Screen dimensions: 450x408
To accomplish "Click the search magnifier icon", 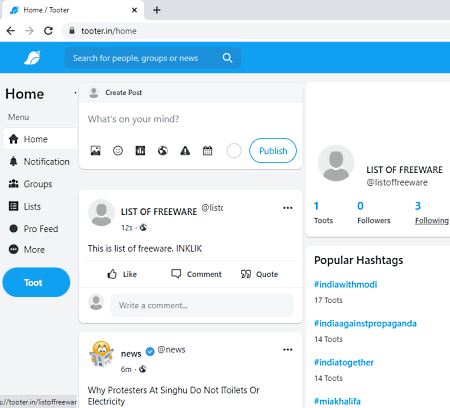I will [227, 58].
